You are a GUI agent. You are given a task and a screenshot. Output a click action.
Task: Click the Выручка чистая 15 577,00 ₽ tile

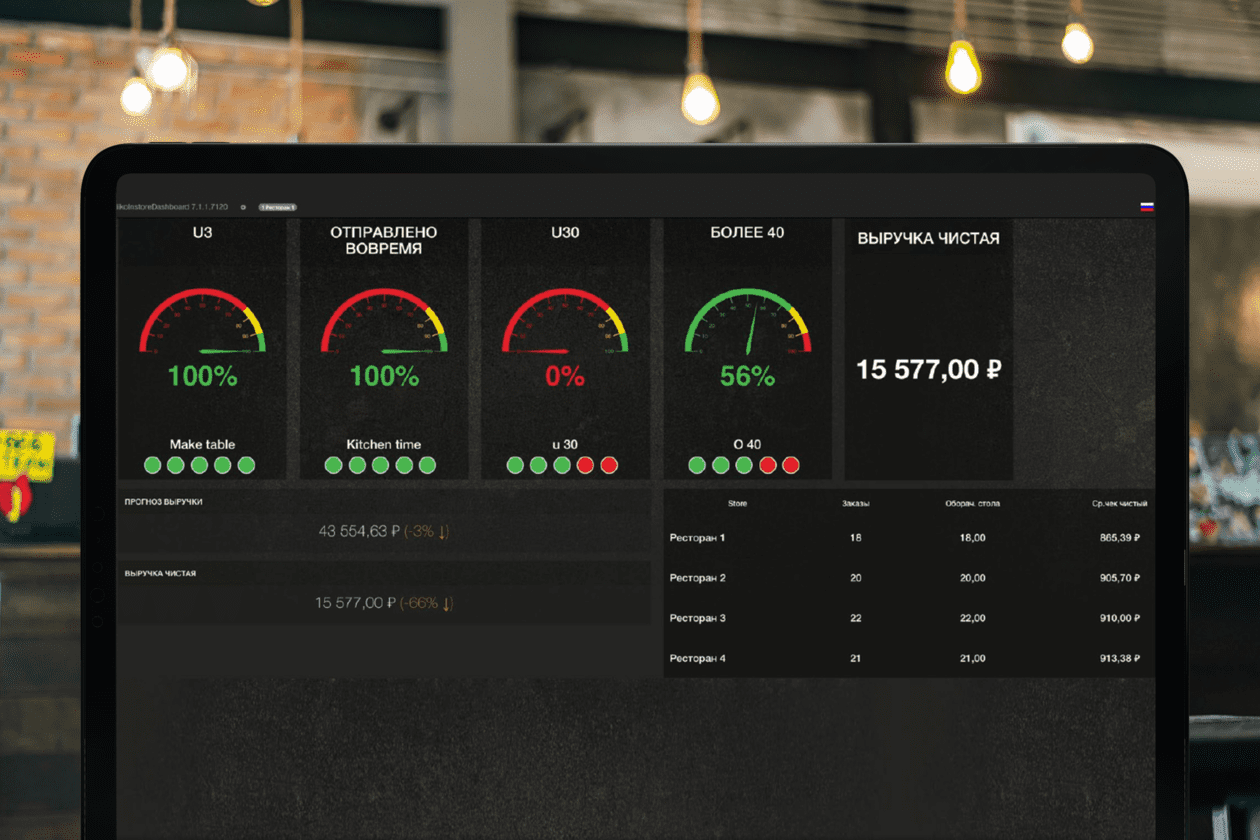[929, 349]
